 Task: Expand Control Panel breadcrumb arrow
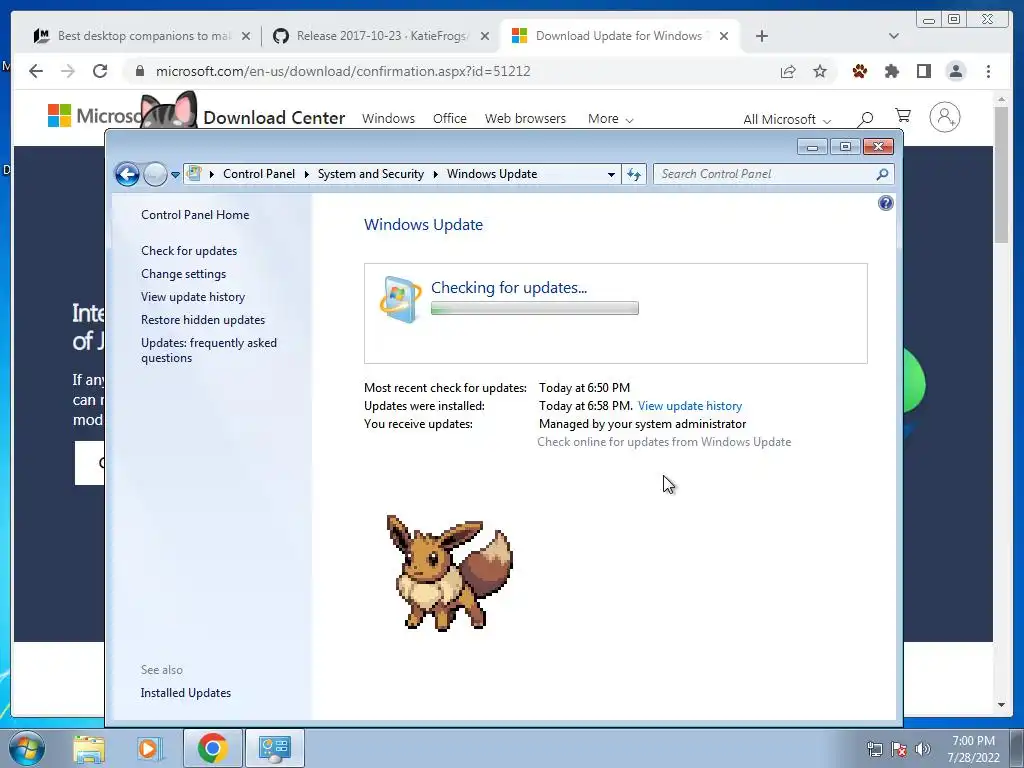[x=212, y=174]
